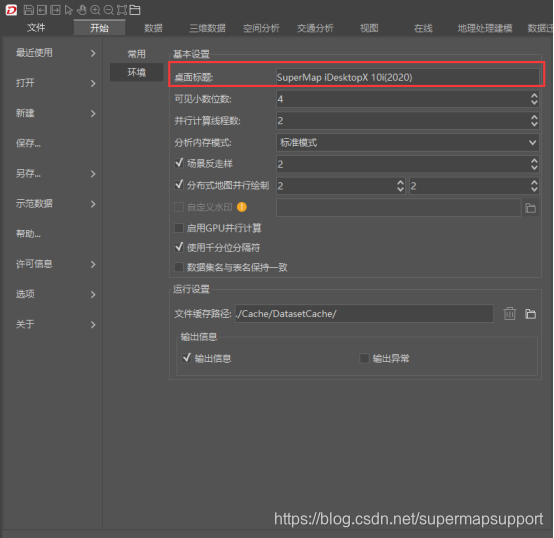Click the zoom out magnifier icon
The height and width of the screenshot is (538, 554).
point(108,10)
